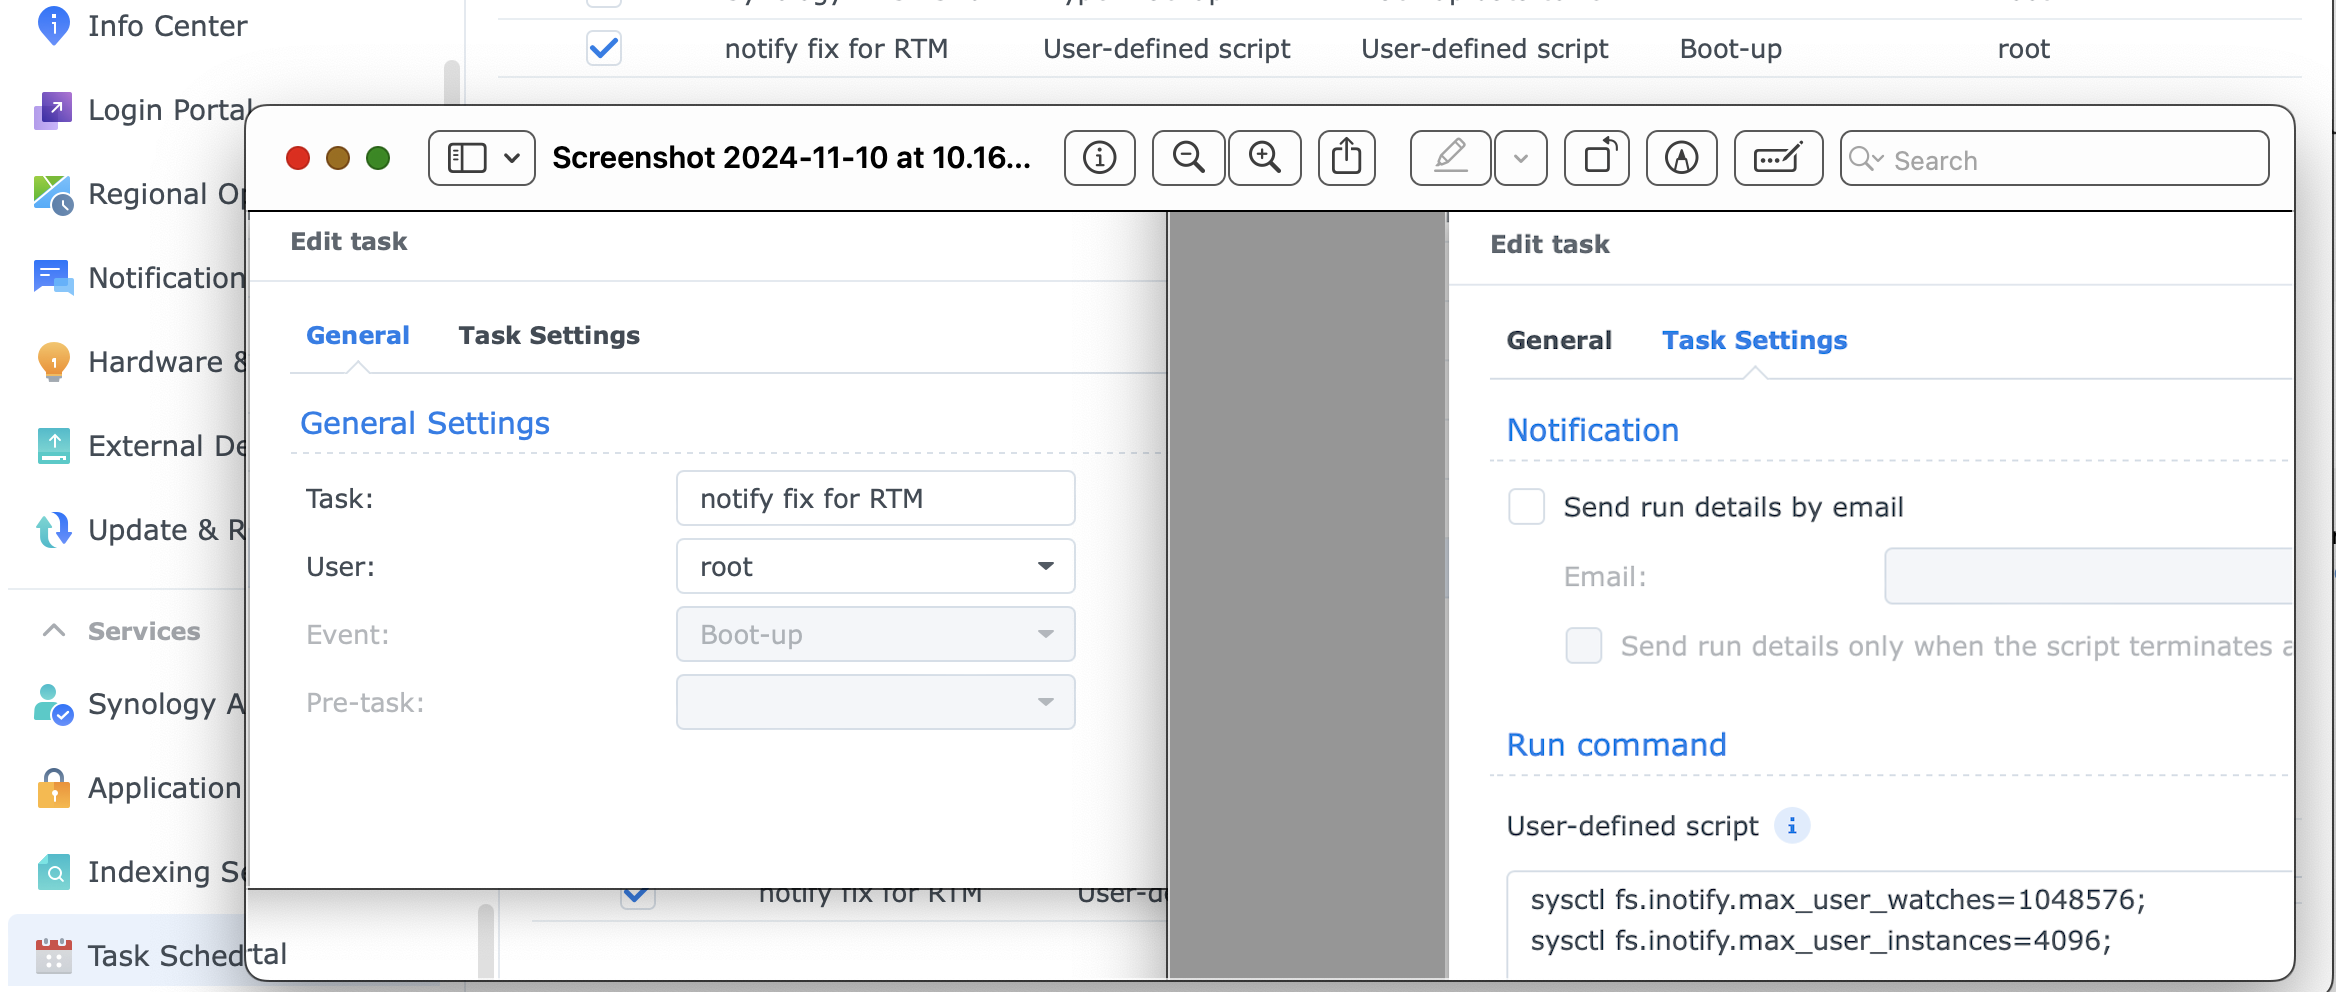Toggle the Preview sidebar view button
Image resolution: width=2336 pixels, height=992 pixels.
pyautogui.click(x=467, y=158)
